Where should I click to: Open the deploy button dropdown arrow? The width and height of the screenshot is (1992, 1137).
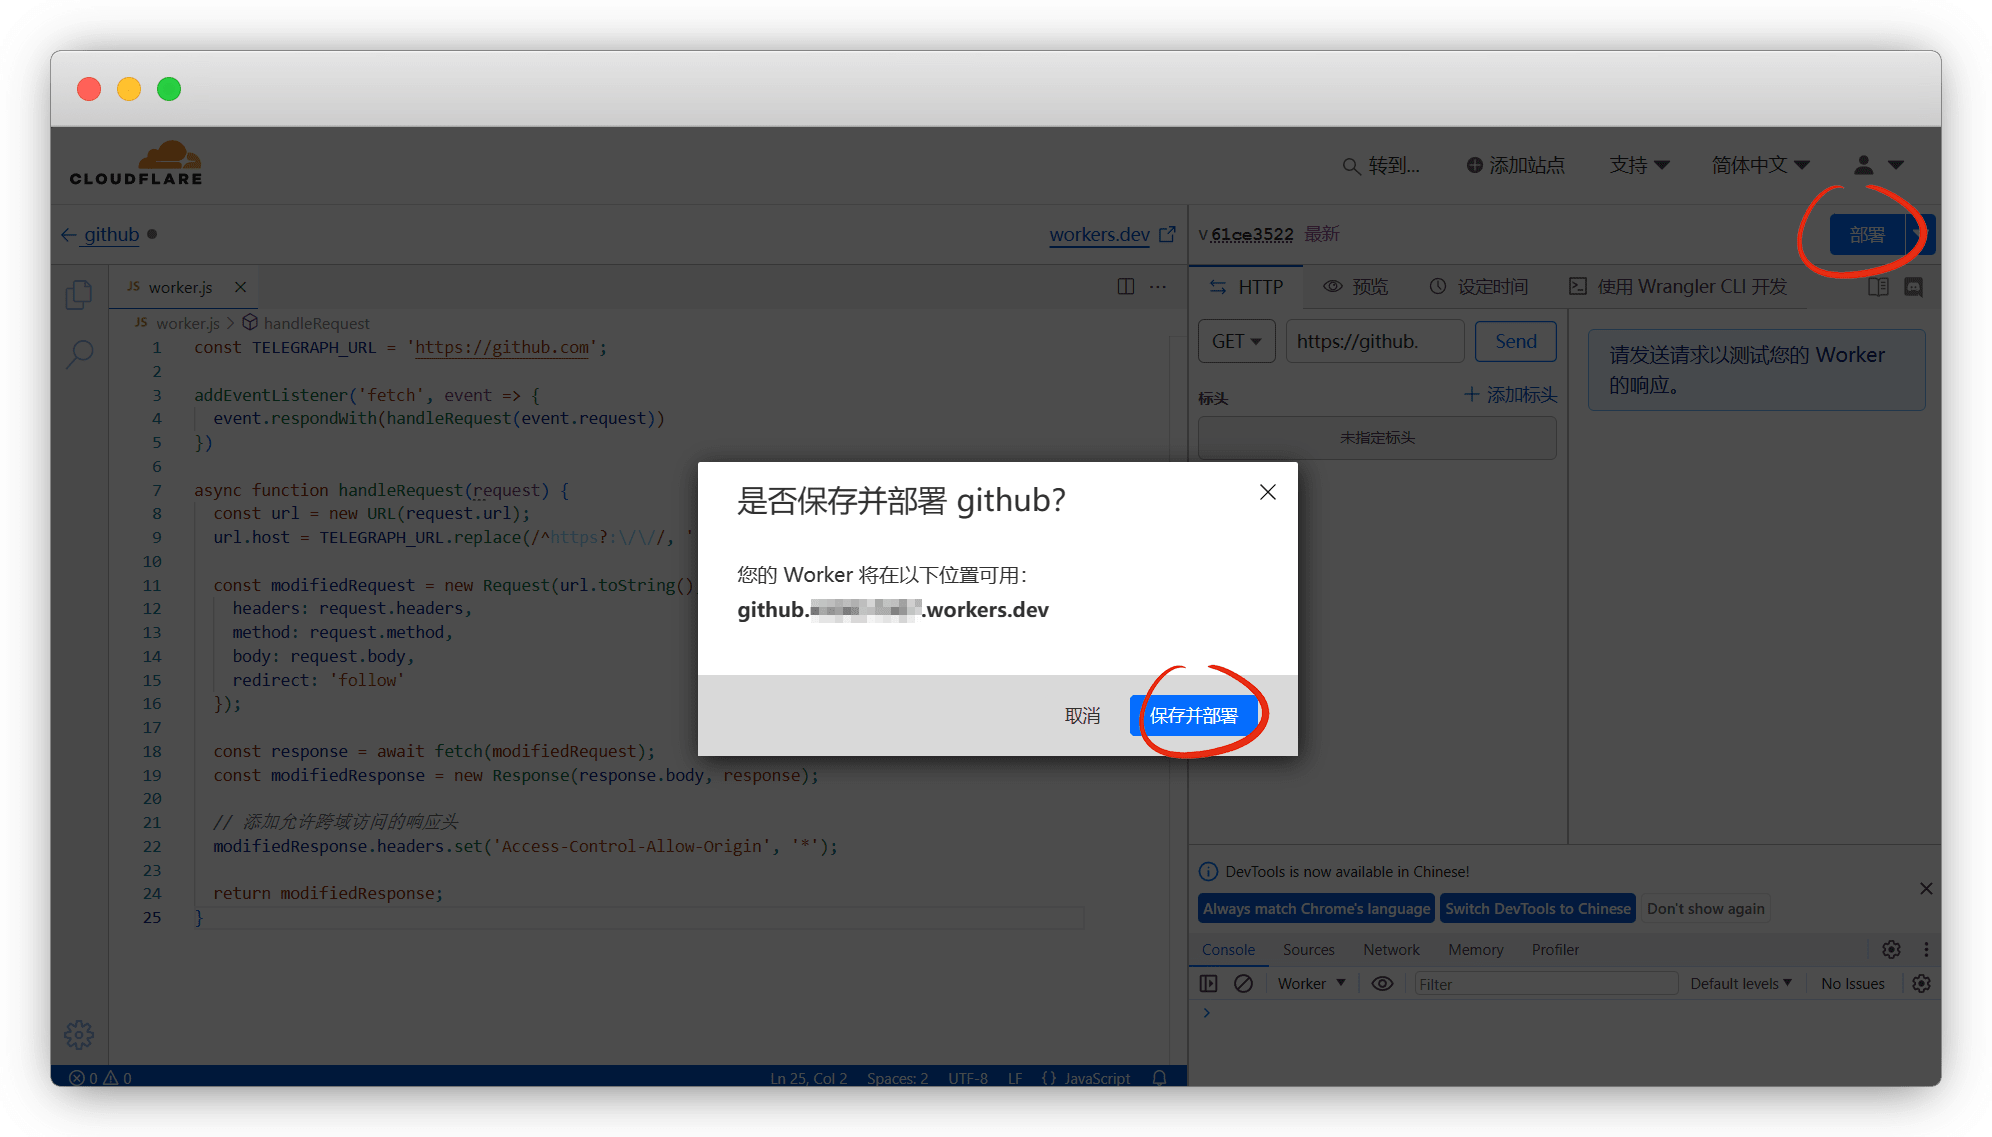tap(1920, 234)
